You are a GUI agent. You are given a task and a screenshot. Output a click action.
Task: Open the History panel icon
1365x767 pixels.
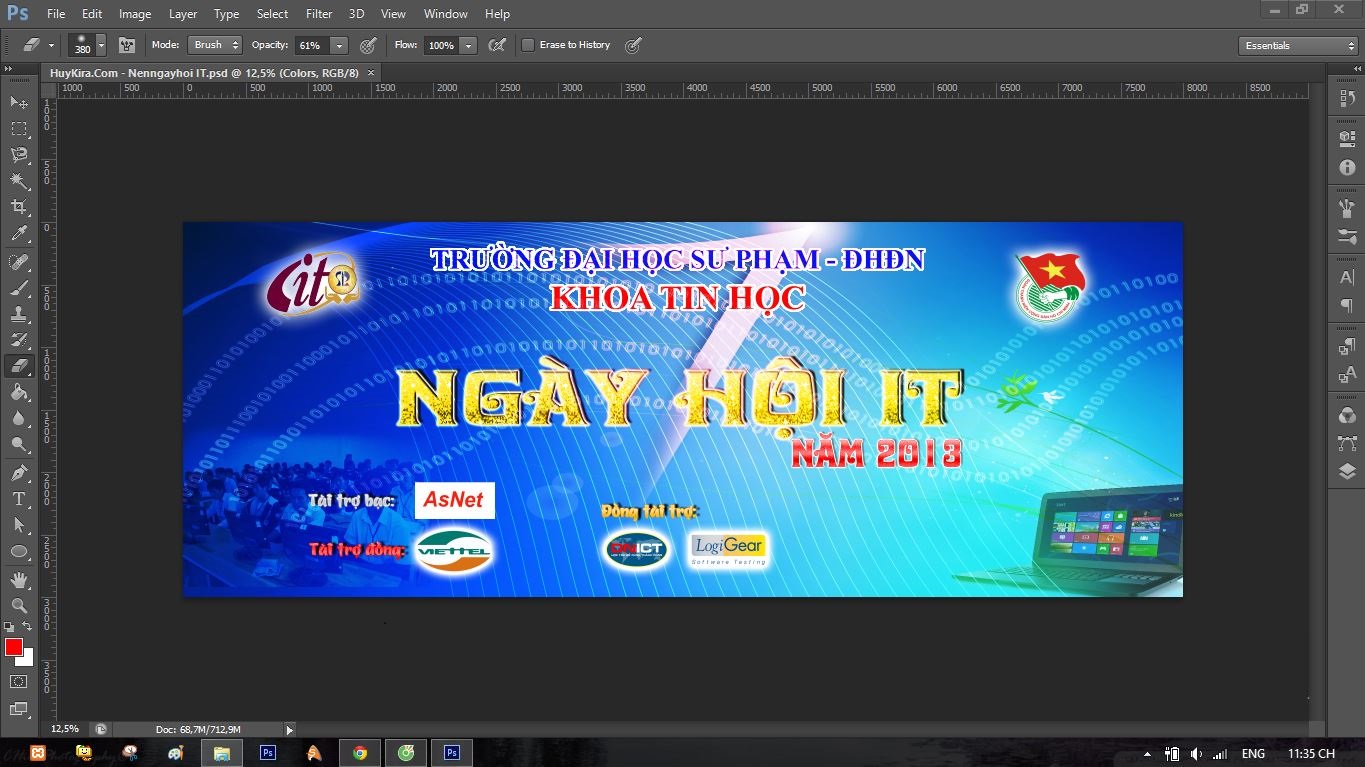tap(1347, 99)
